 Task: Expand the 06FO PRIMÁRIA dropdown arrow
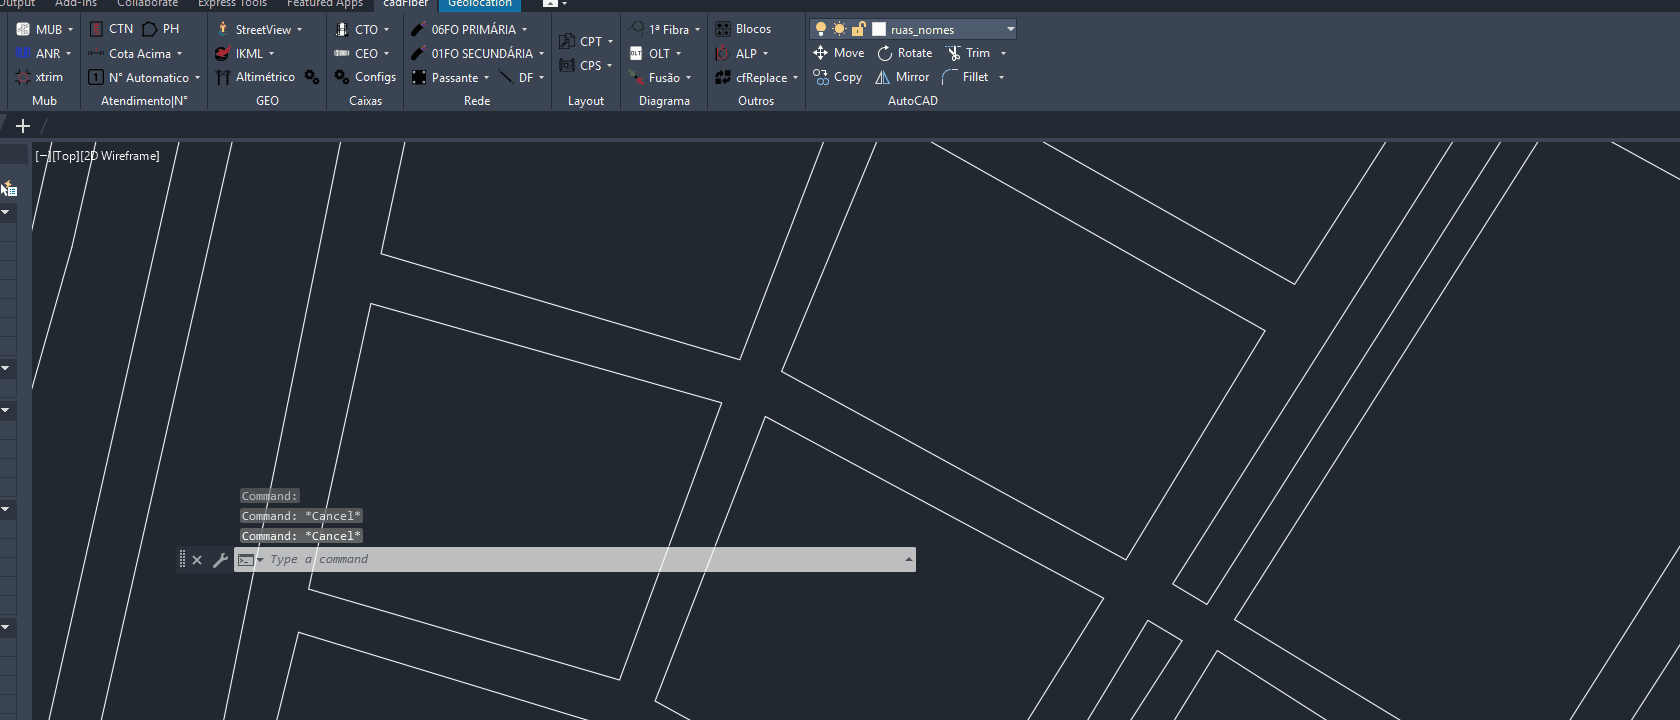tap(524, 30)
